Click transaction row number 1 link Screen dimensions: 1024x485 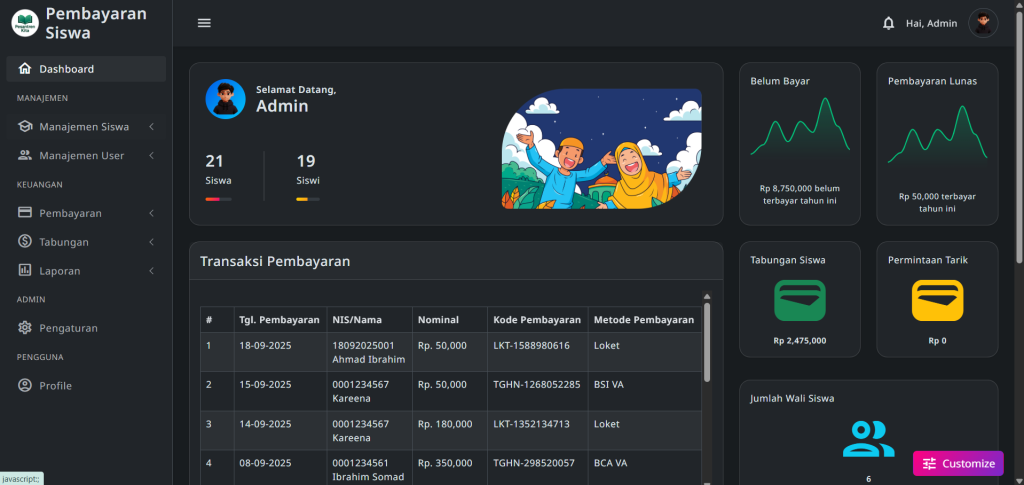(x=209, y=346)
